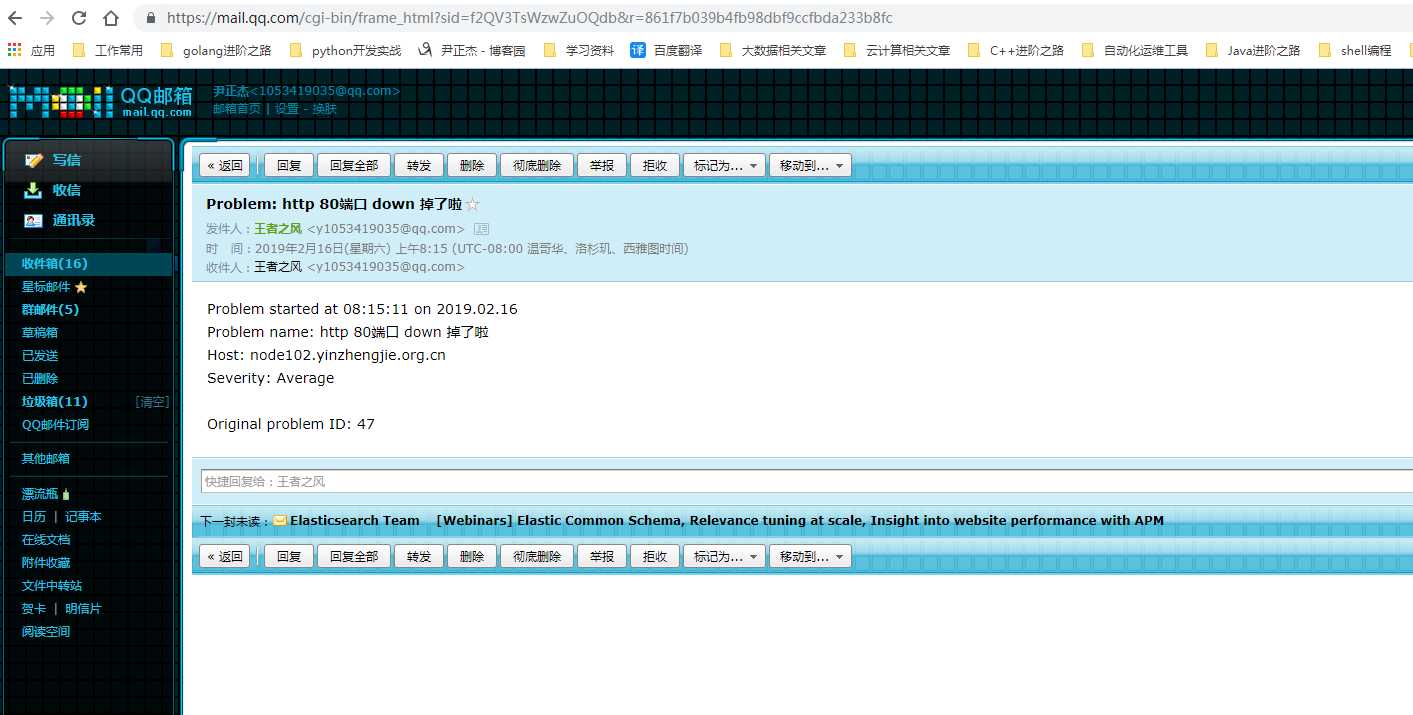
Task: Open 通讯录 contacts
Action: click(x=73, y=220)
